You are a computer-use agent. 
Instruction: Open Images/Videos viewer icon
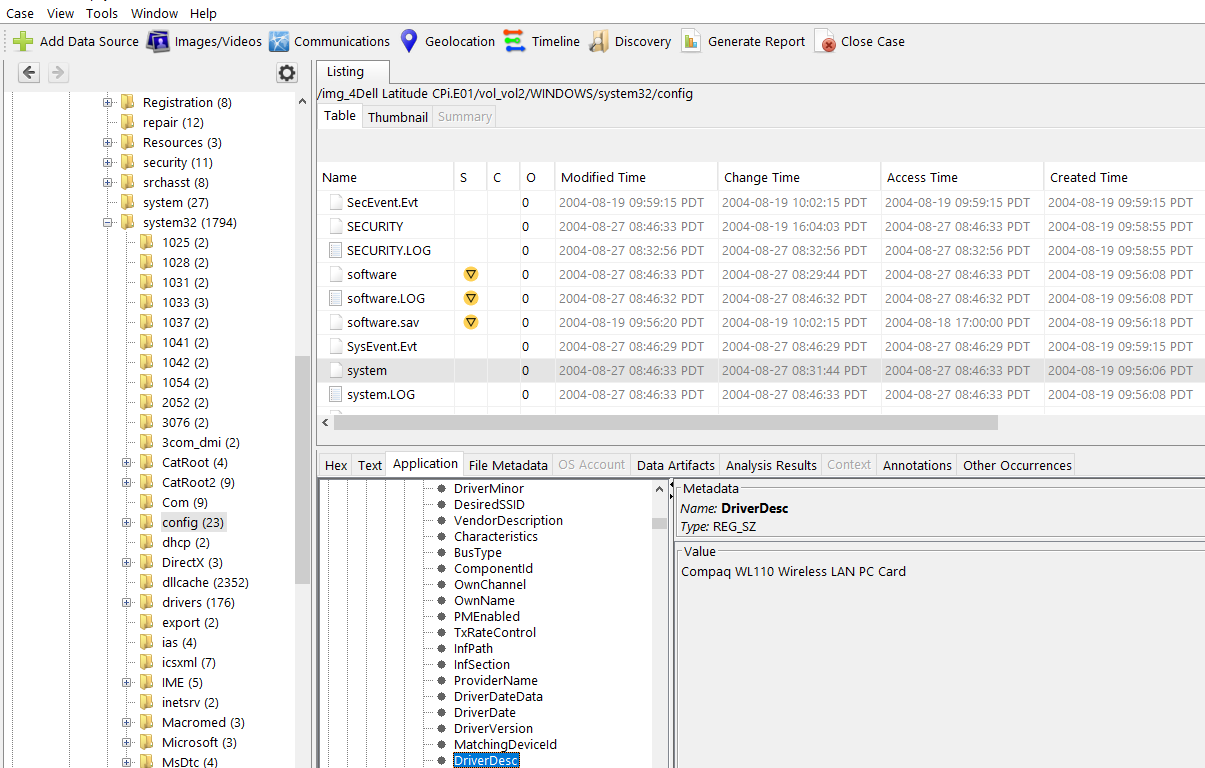coord(158,41)
